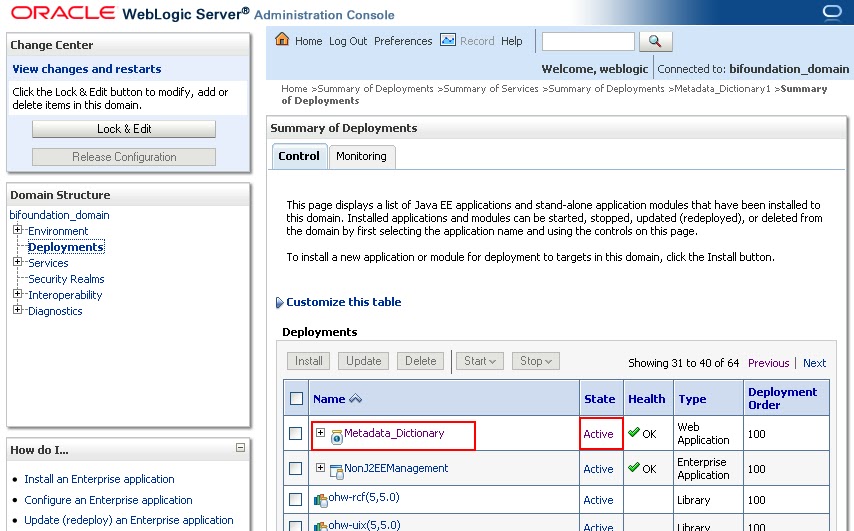Screen dimensions: 854x531
Task: Expand the Services tree node
Action: click(x=17, y=262)
